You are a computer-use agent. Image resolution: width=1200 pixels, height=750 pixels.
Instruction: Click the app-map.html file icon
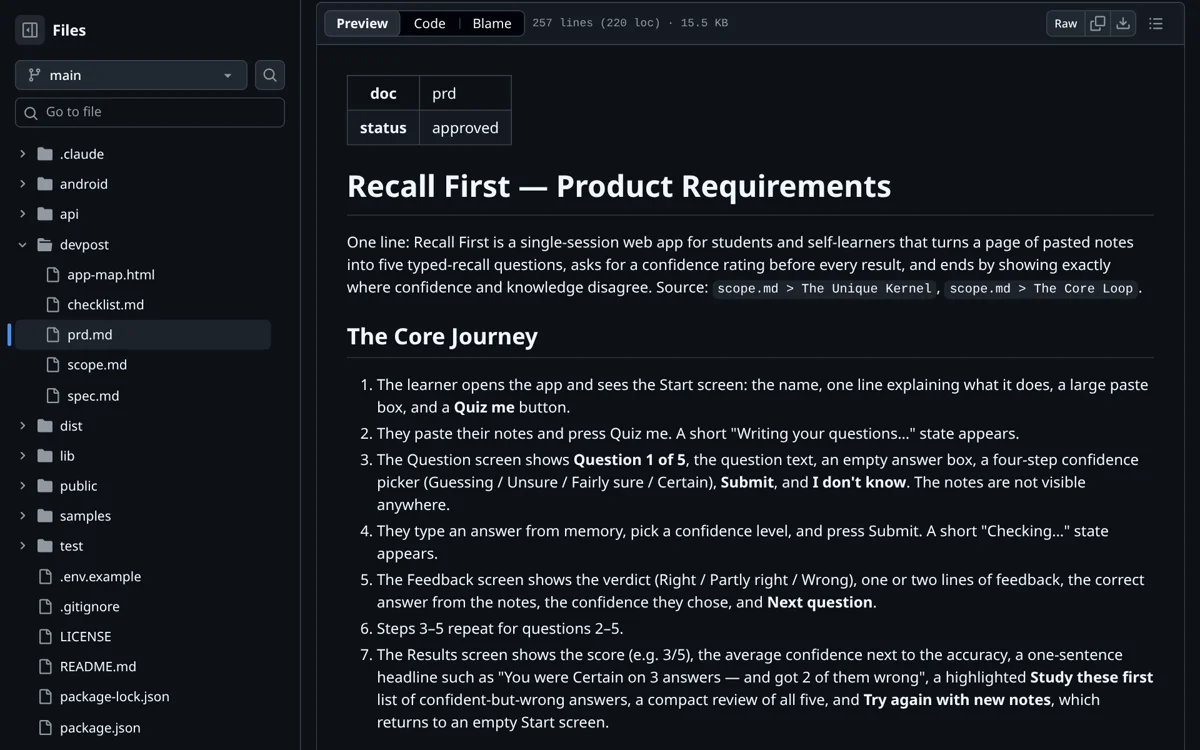coord(53,274)
